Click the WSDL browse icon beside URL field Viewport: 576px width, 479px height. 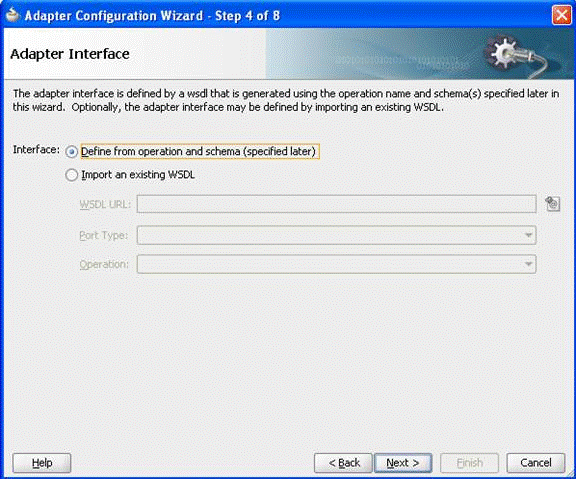552,204
